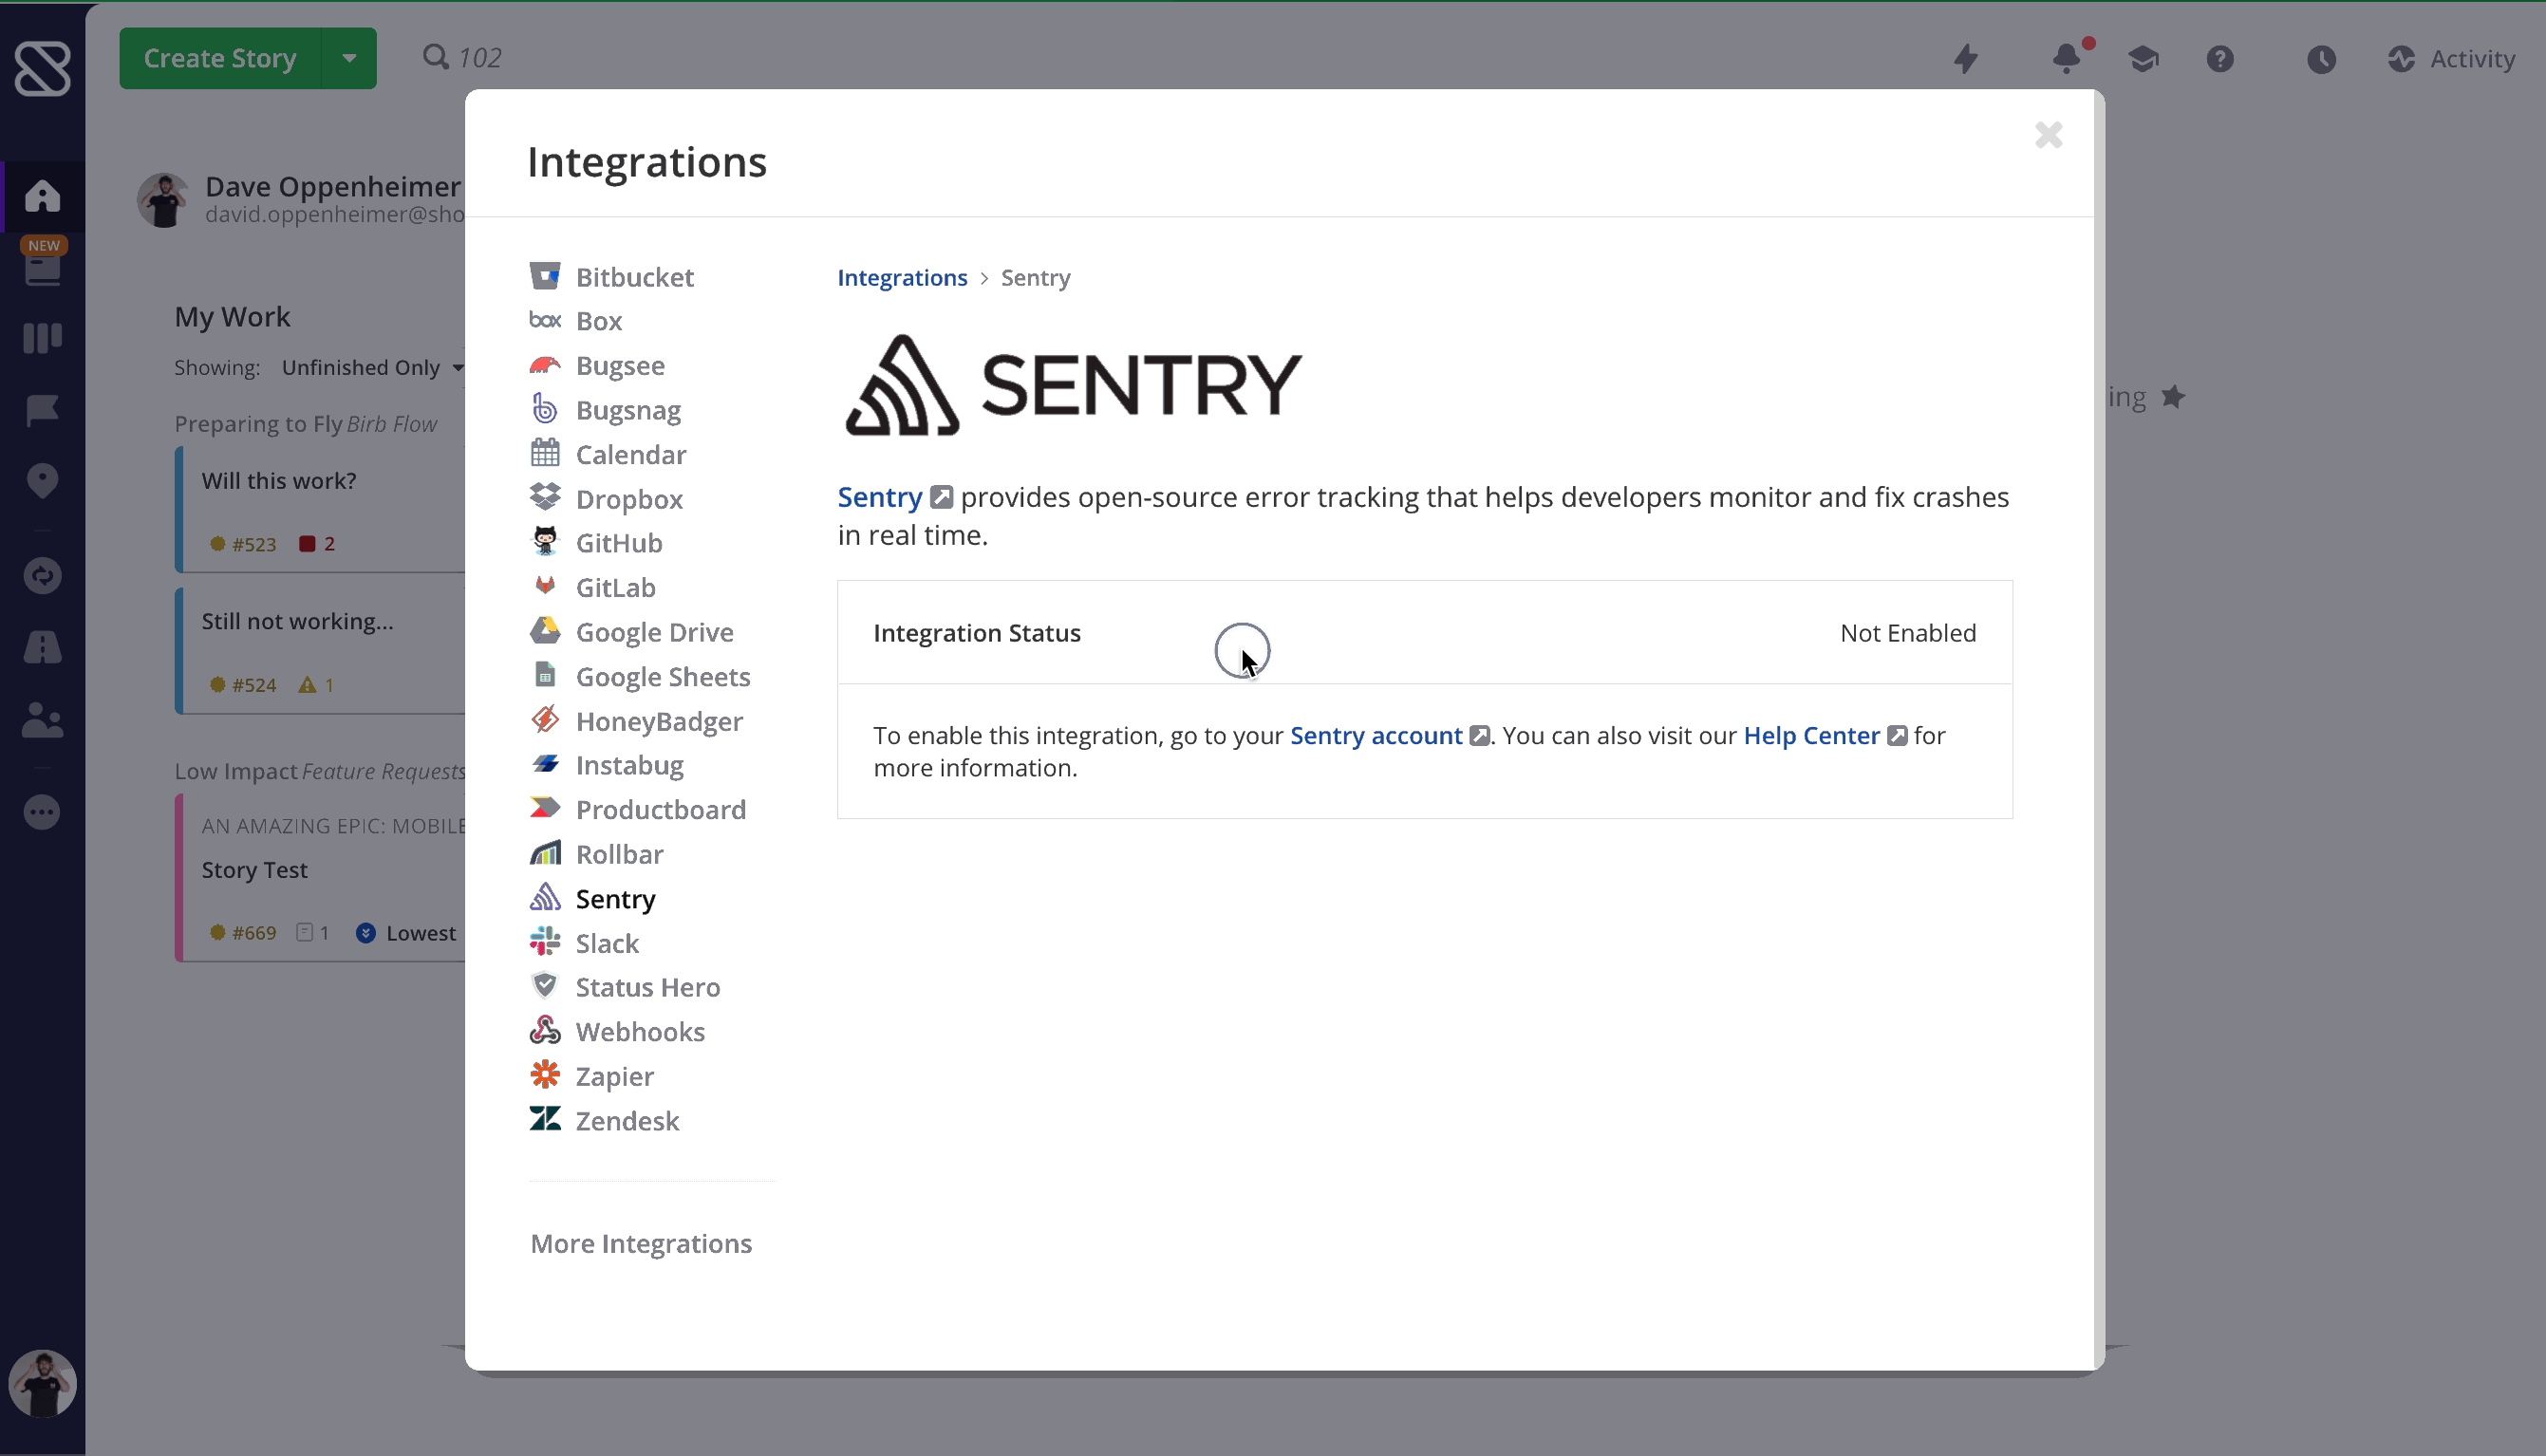
Task: Select Box in integrations list
Action: (x=576, y=321)
